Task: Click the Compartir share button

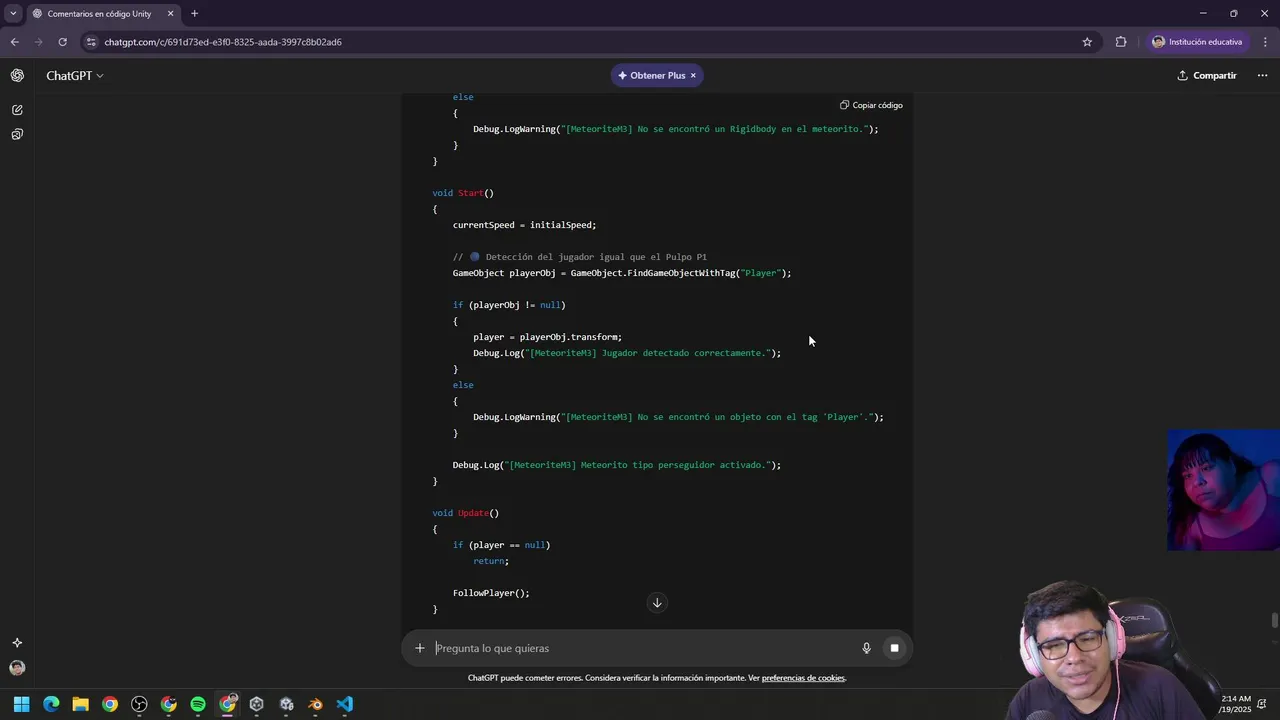Action: pyautogui.click(x=1207, y=76)
